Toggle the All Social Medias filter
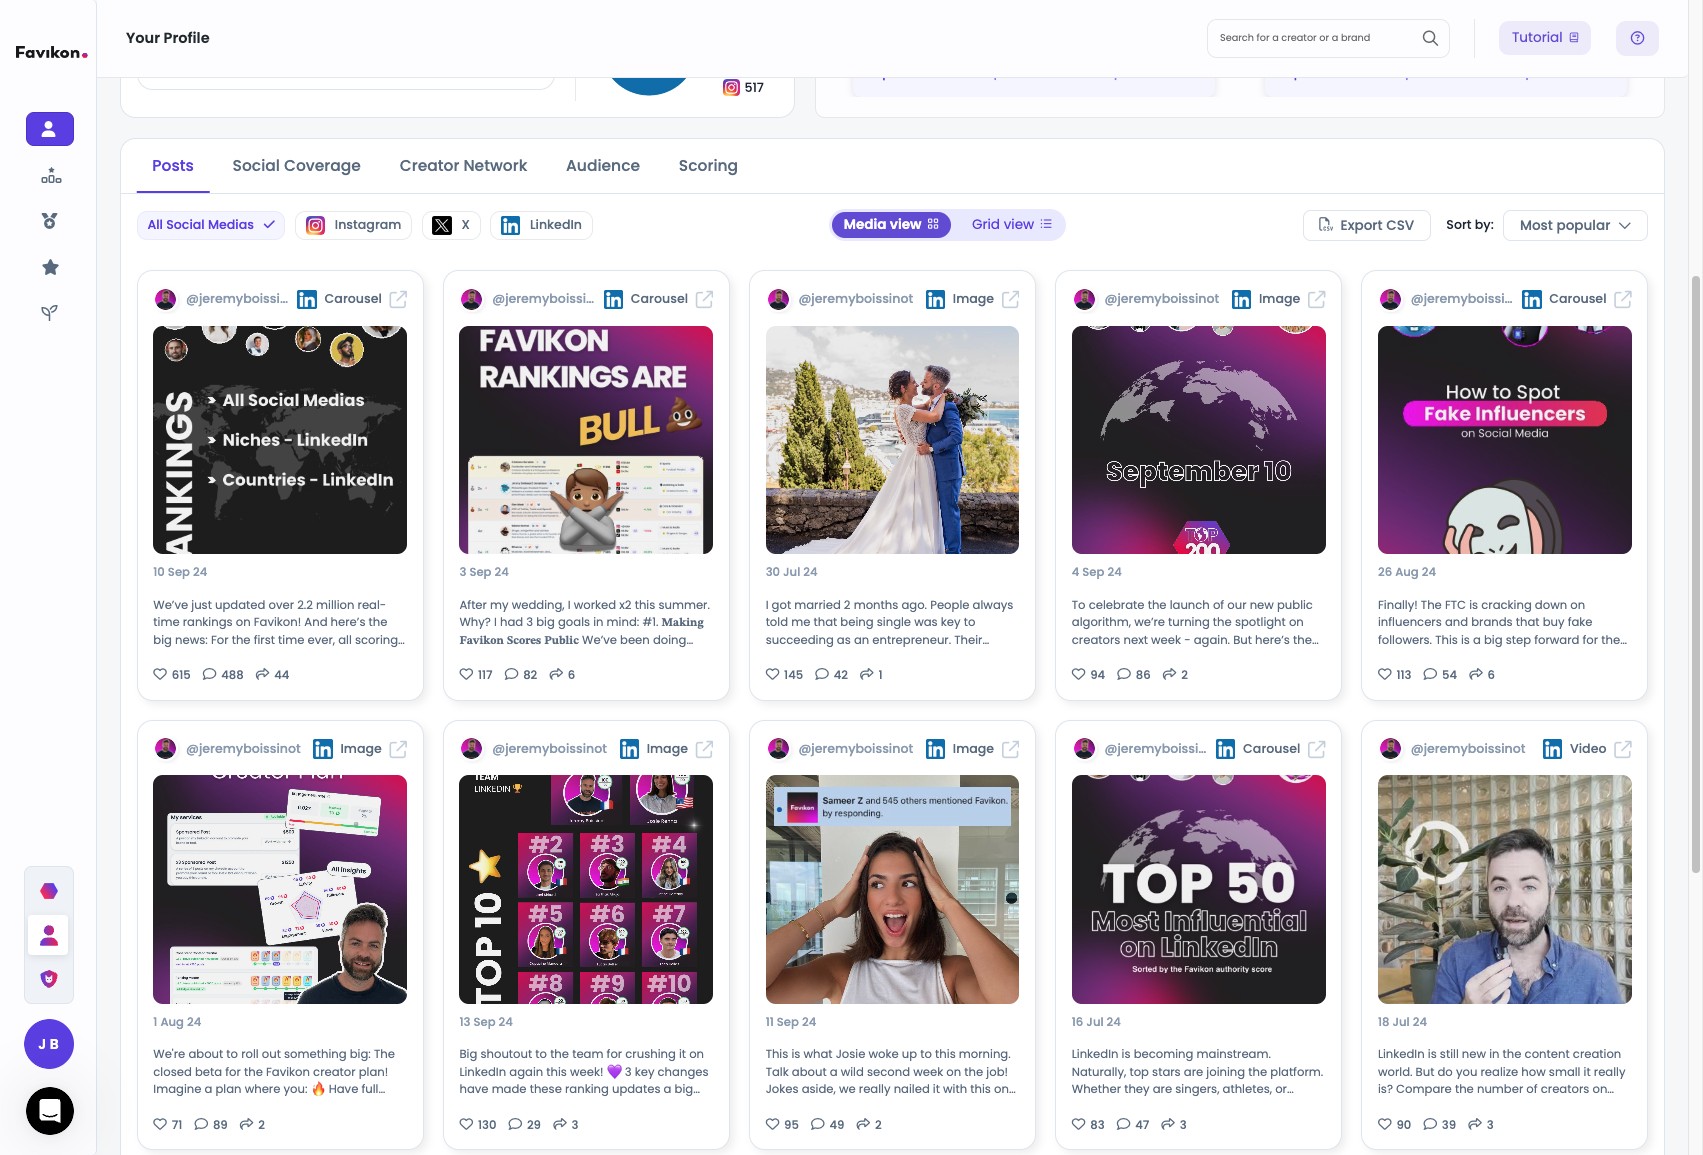 tap(211, 225)
